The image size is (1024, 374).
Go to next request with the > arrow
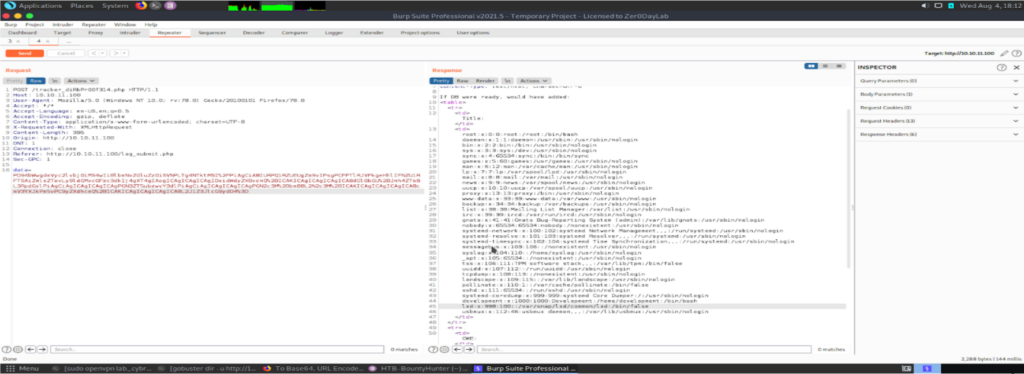coord(115,53)
